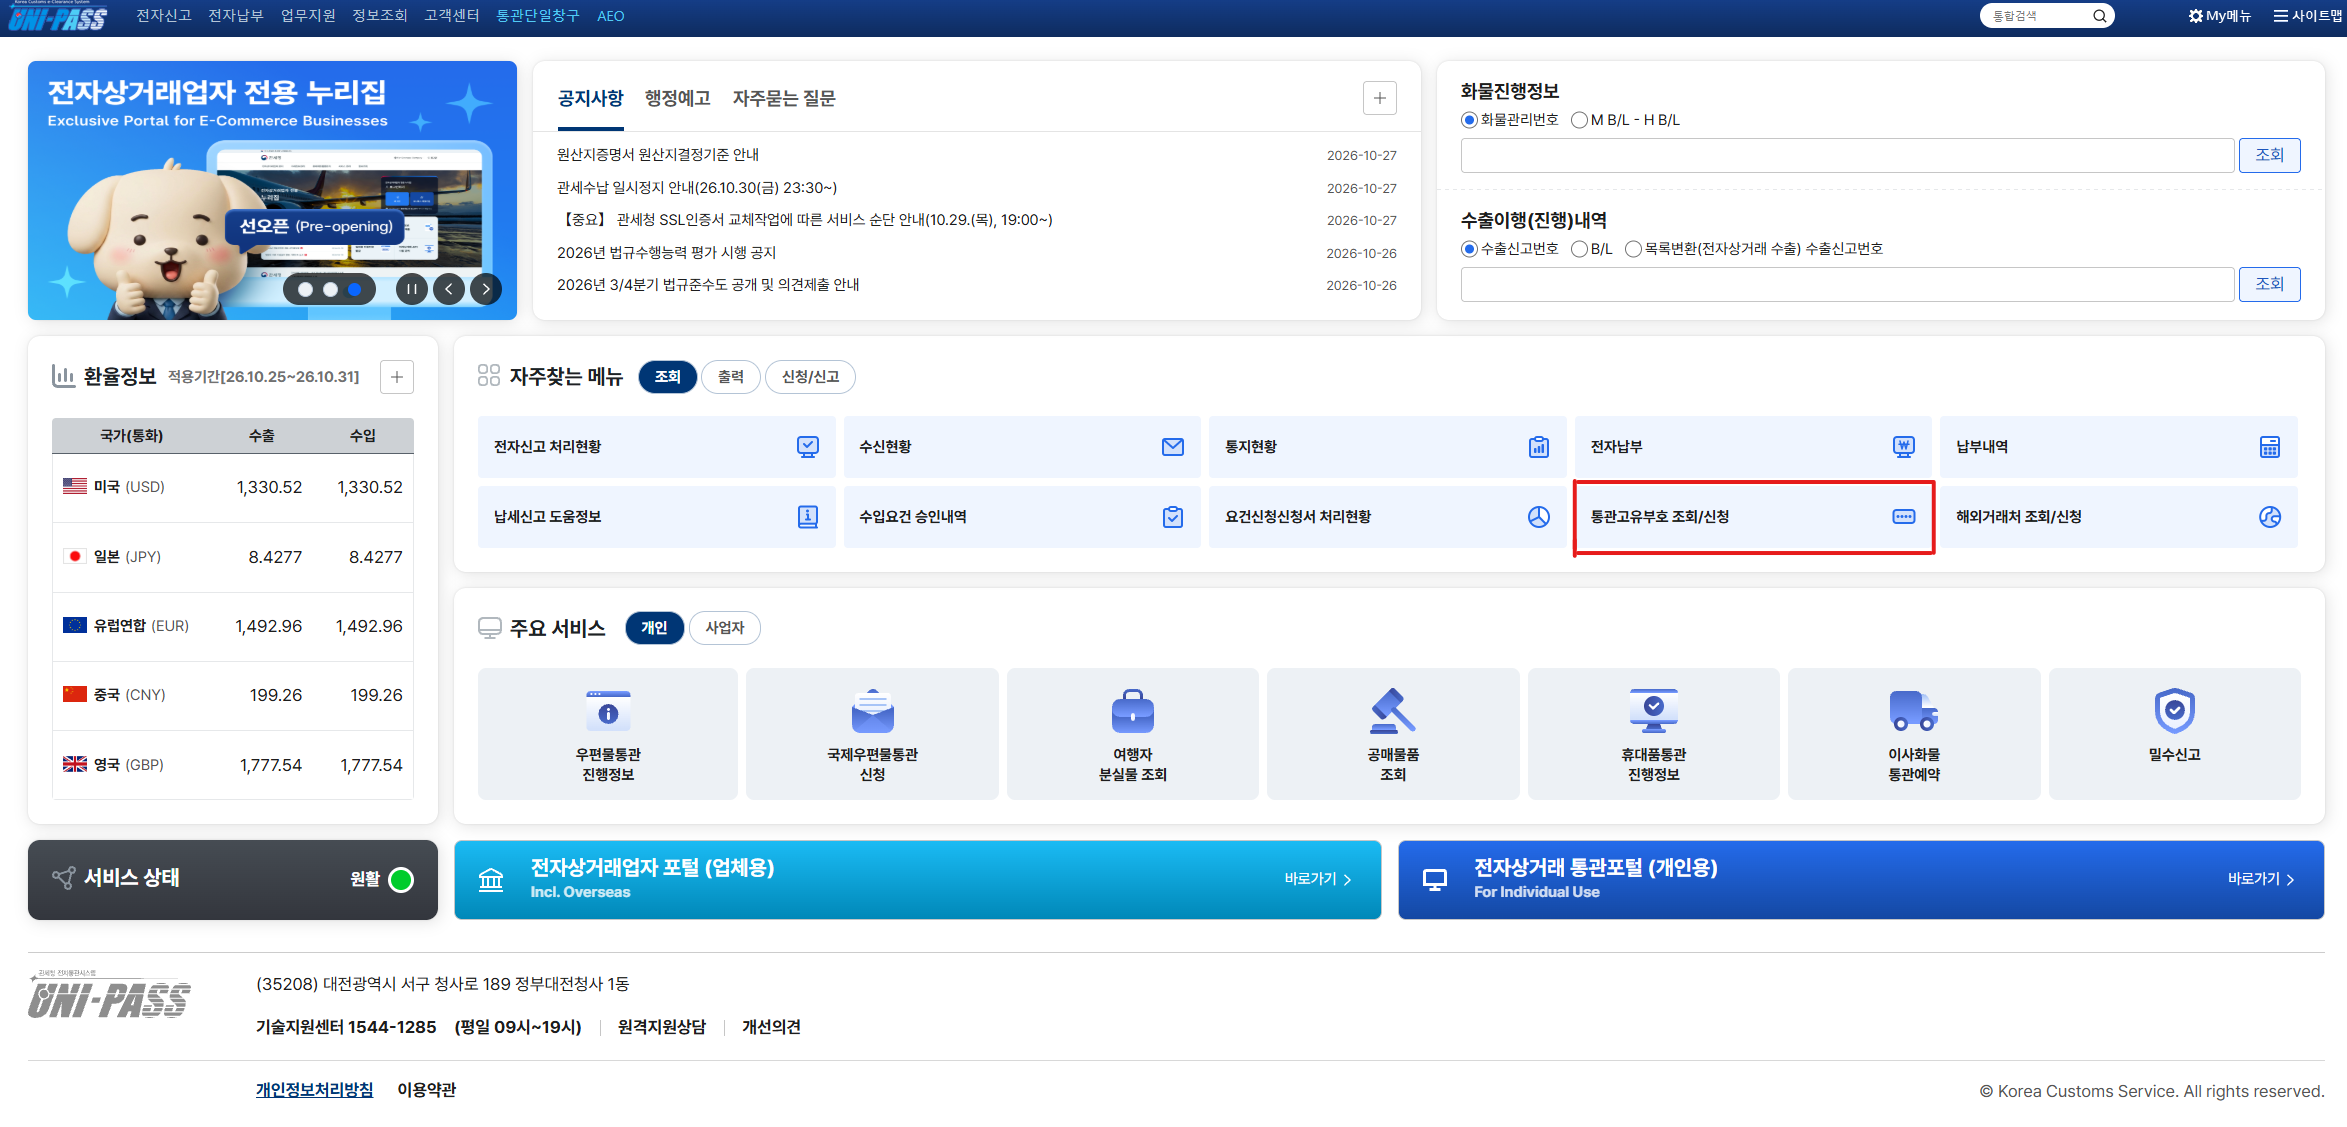Open 여행자 분실물 조회 briefcase icon

1132,711
